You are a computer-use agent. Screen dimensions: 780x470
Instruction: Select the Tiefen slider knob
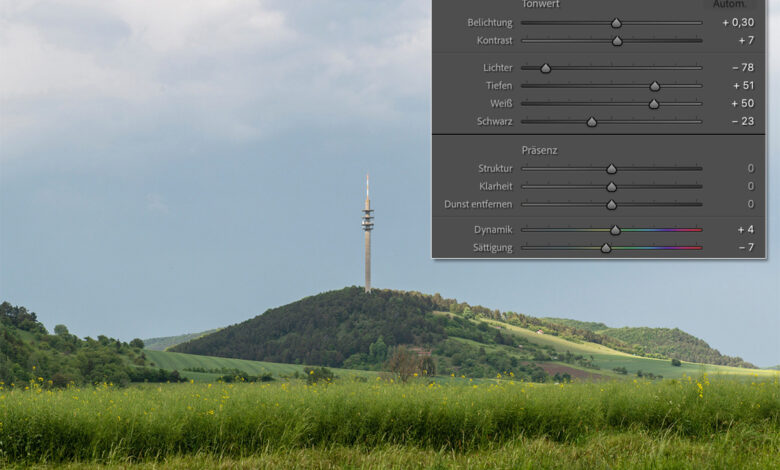(x=655, y=86)
